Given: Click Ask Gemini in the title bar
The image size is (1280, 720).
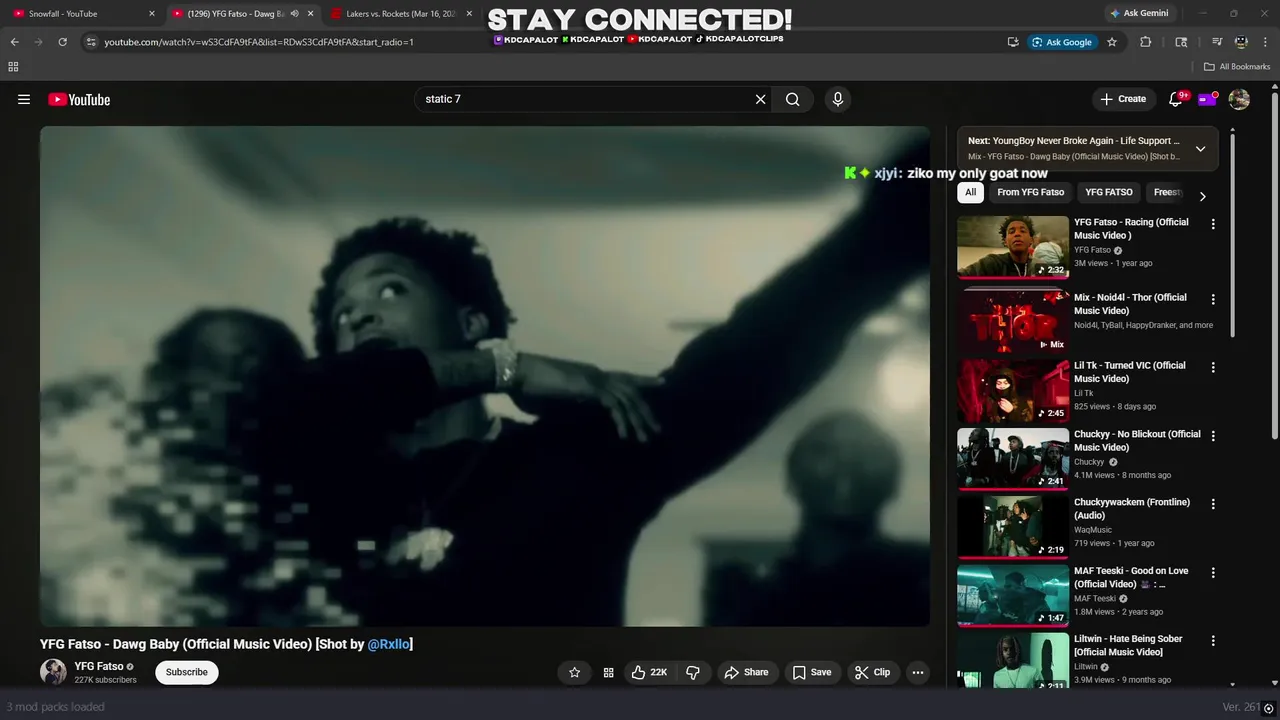Looking at the screenshot, I should point(1138,14).
